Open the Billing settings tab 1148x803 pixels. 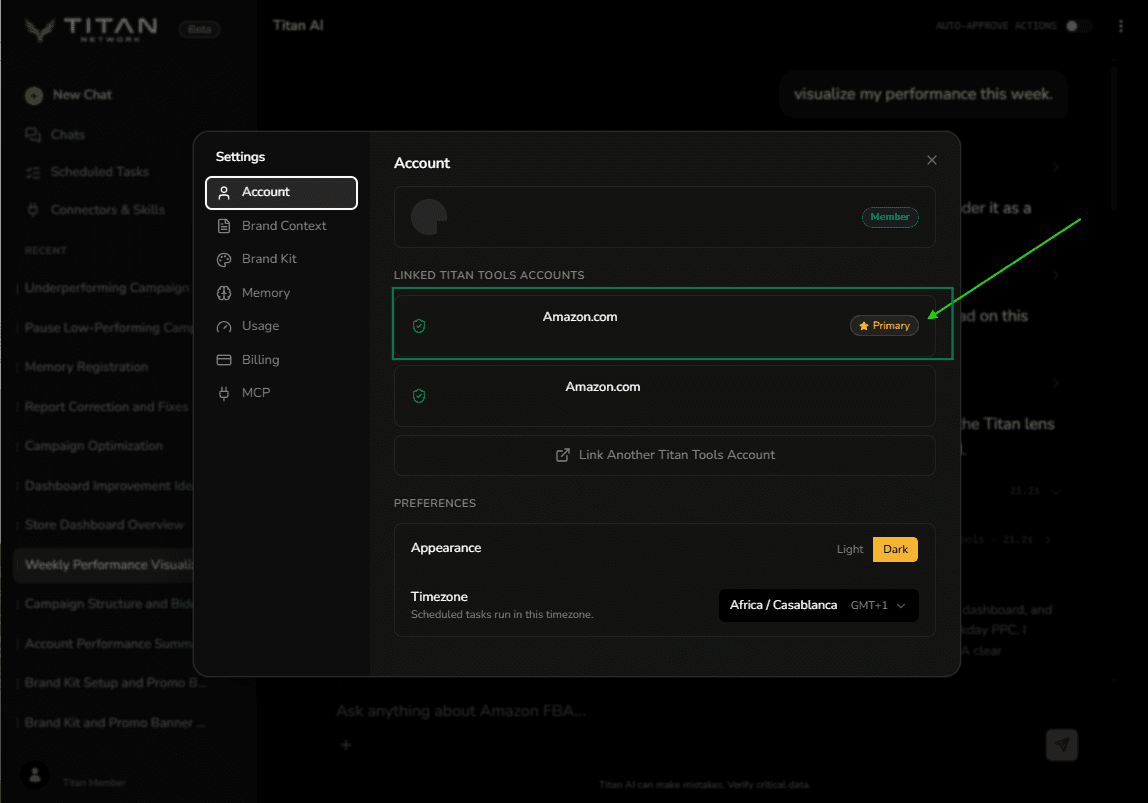(x=281, y=360)
